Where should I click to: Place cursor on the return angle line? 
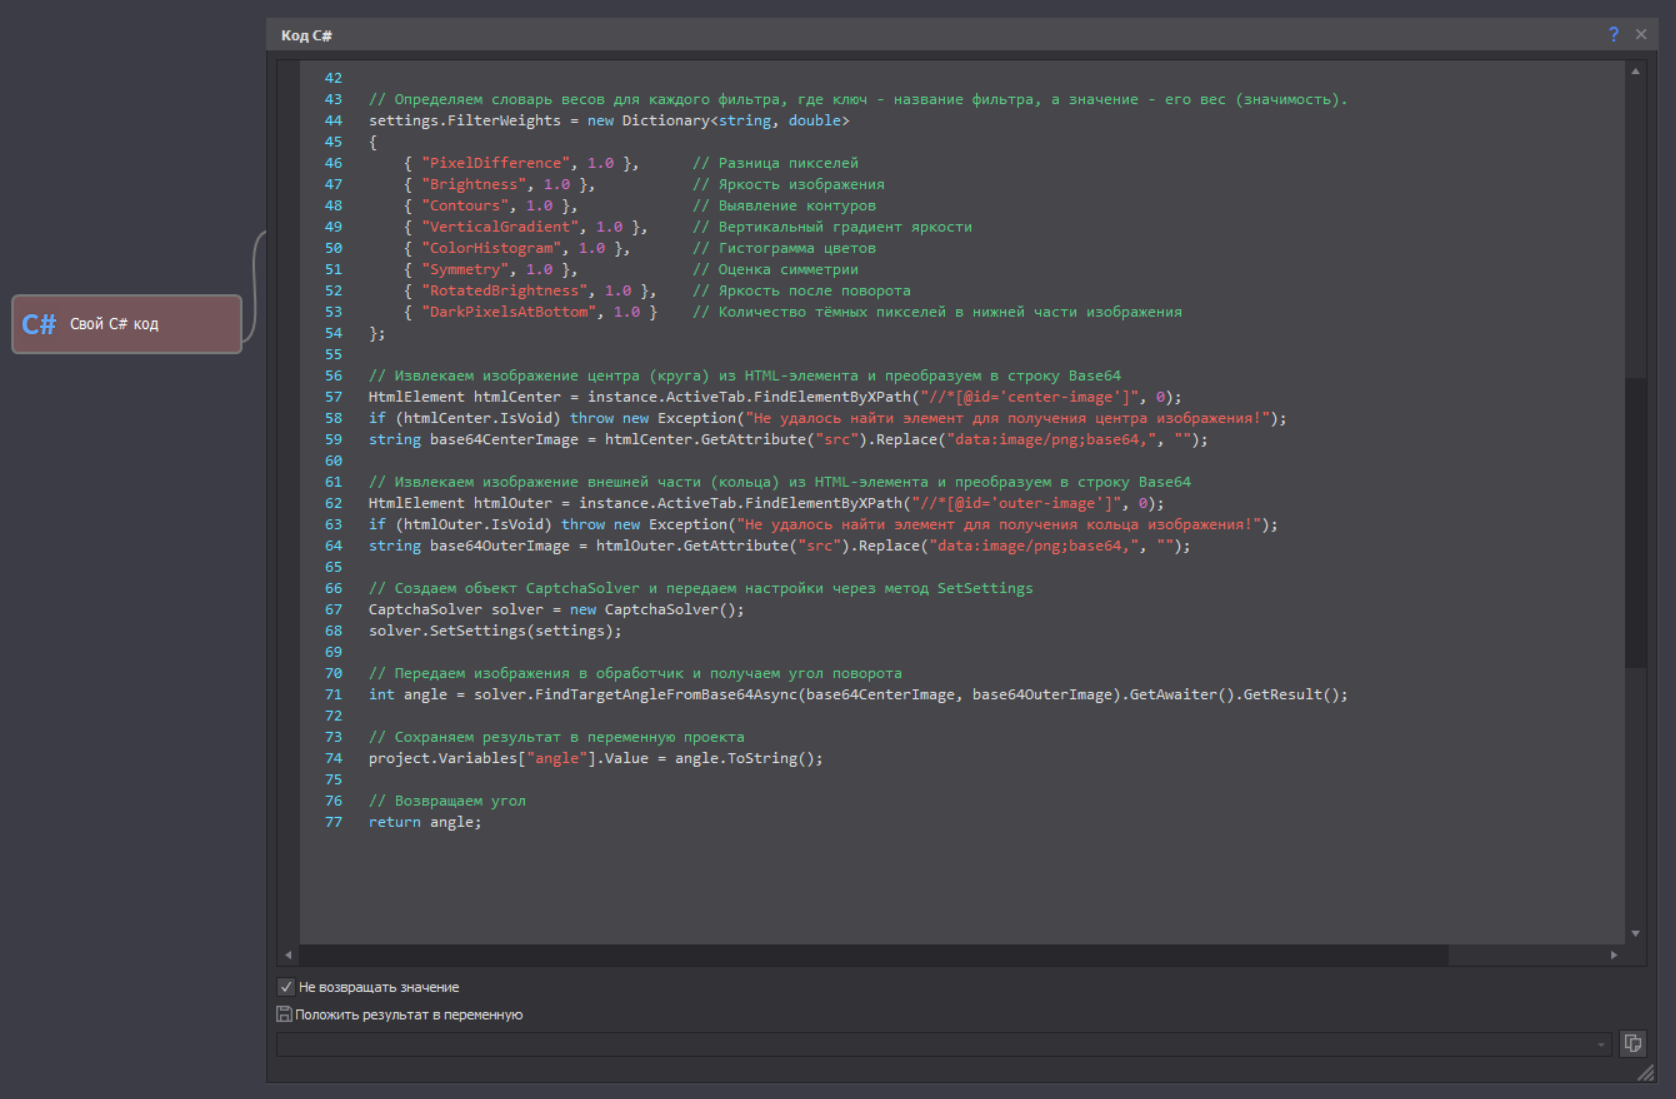click(x=425, y=822)
